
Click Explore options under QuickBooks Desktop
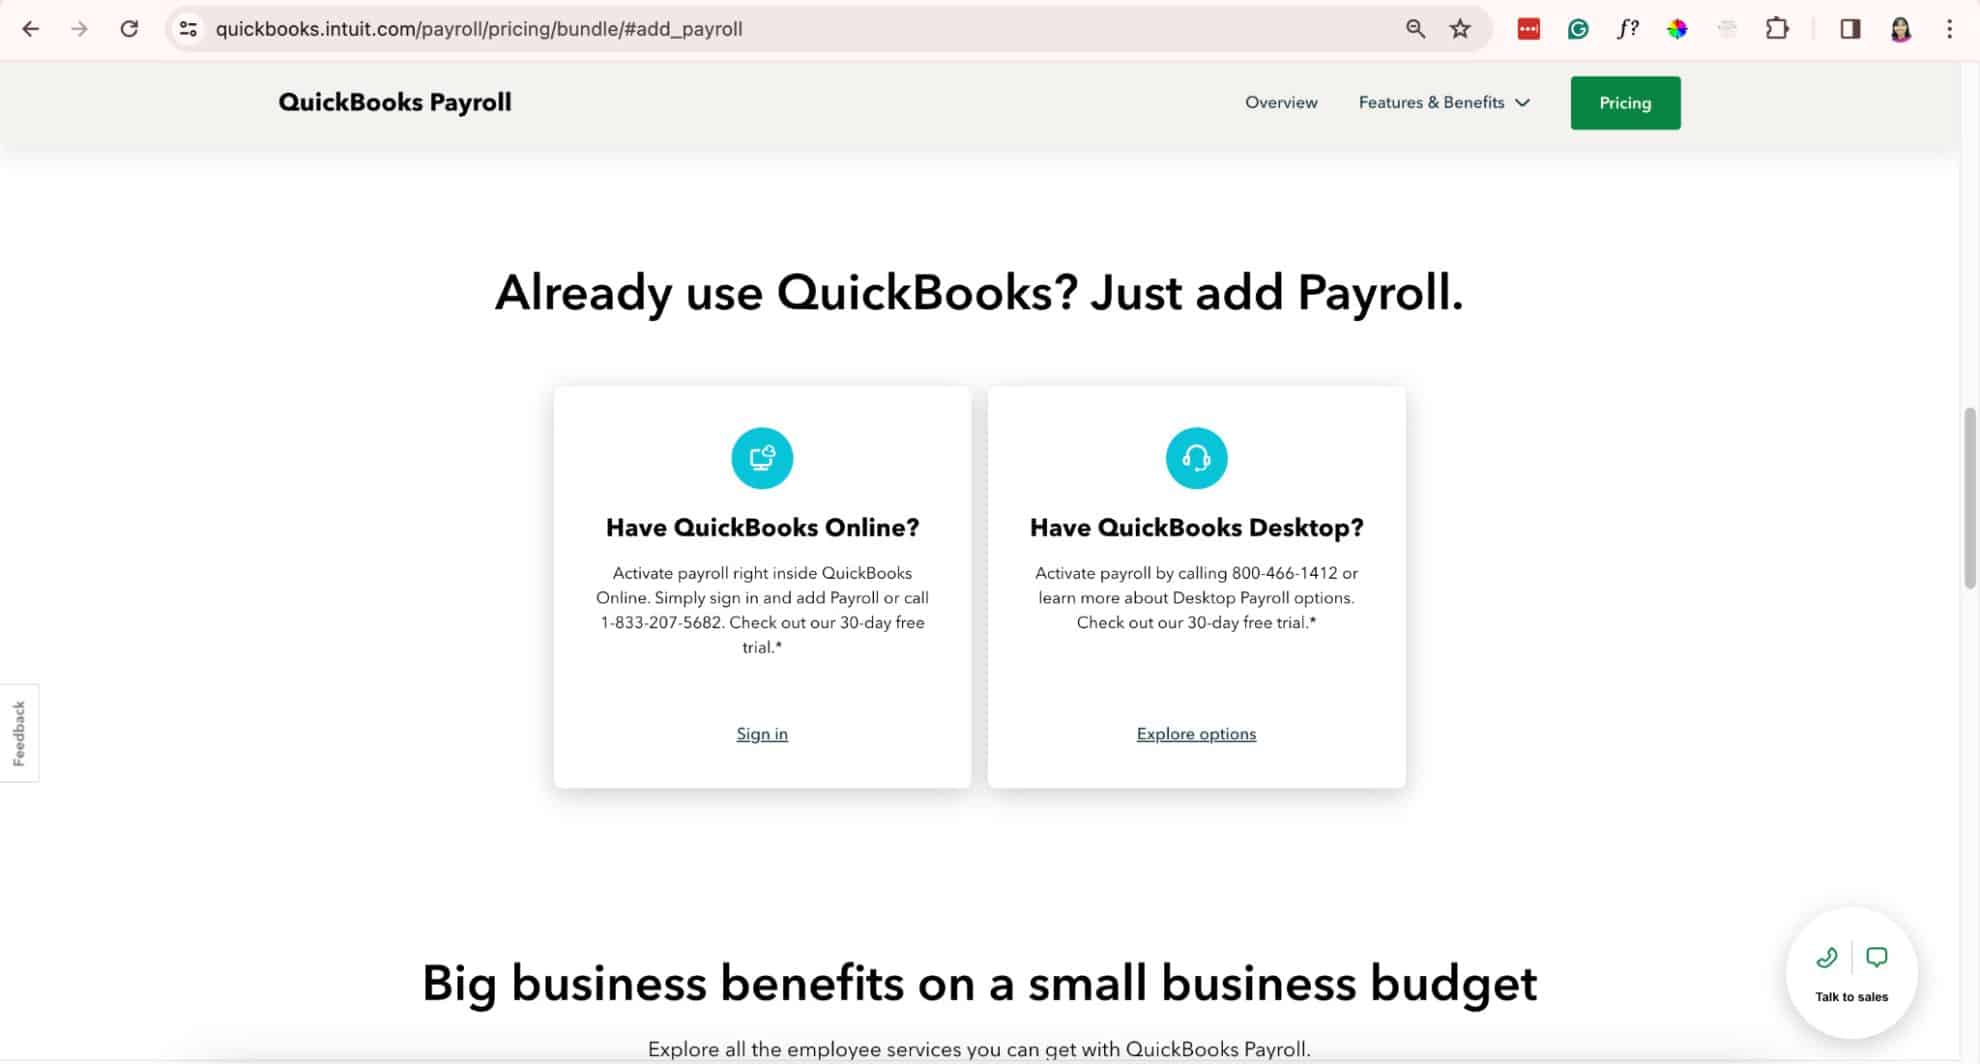coord(1196,733)
